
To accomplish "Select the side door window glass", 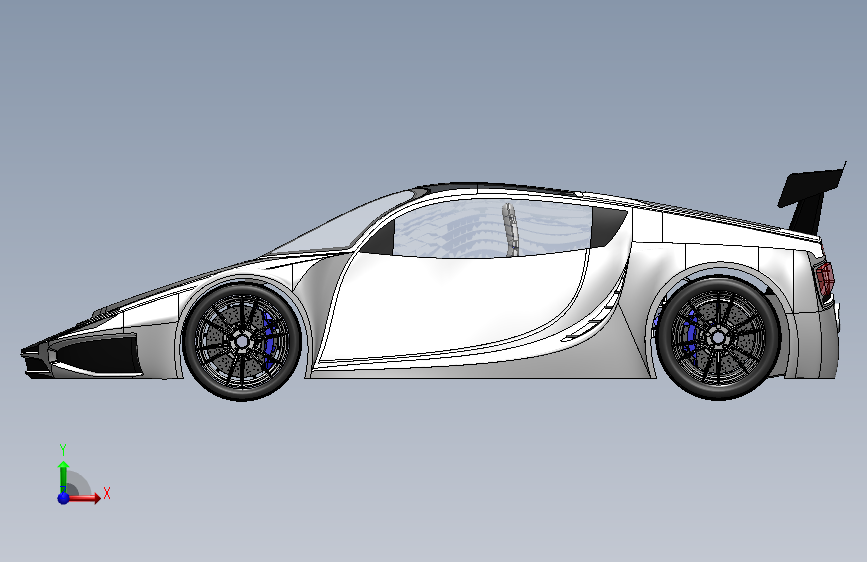I will click(491, 228).
